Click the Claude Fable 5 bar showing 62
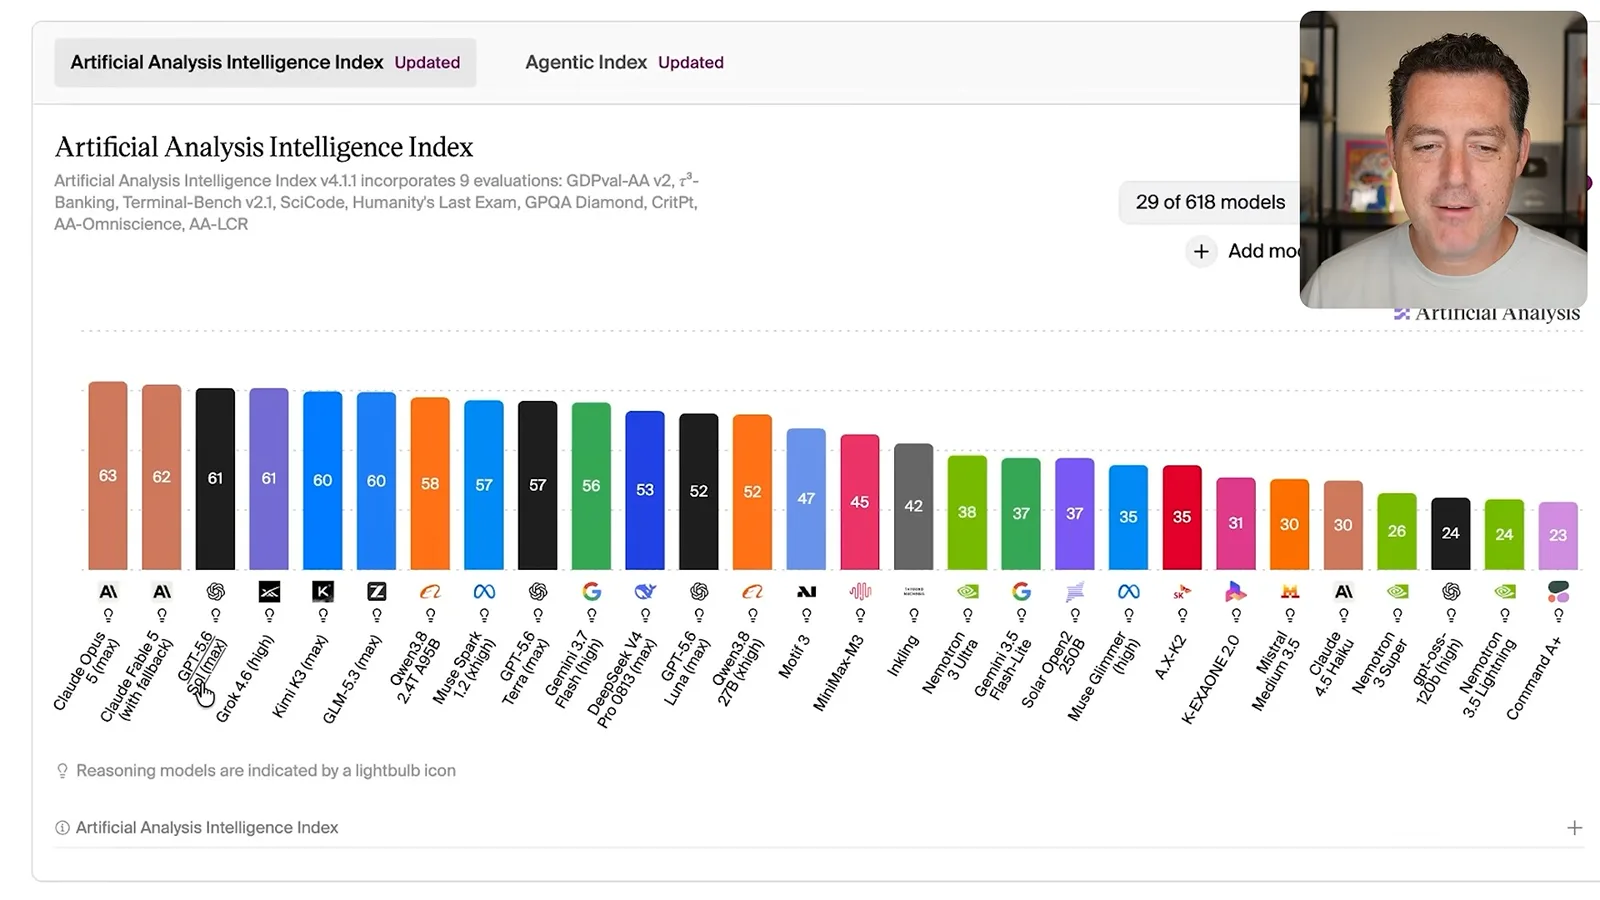The image size is (1600, 900). point(162,477)
